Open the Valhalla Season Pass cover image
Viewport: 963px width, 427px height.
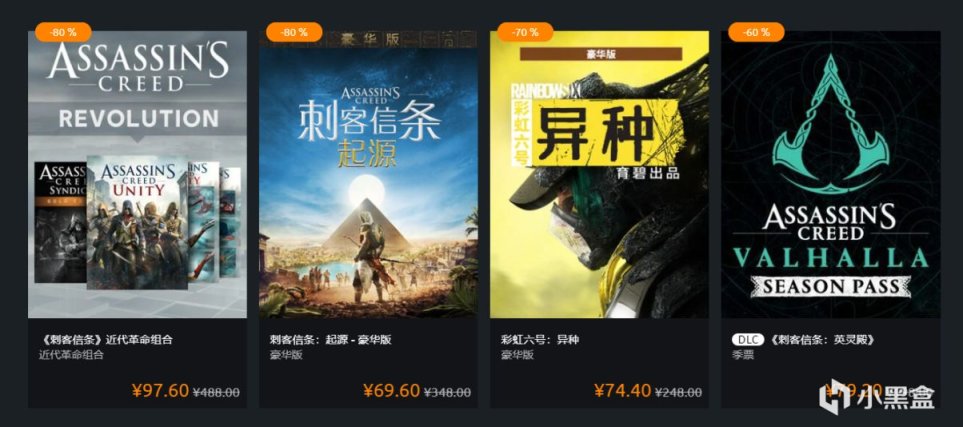830,174
